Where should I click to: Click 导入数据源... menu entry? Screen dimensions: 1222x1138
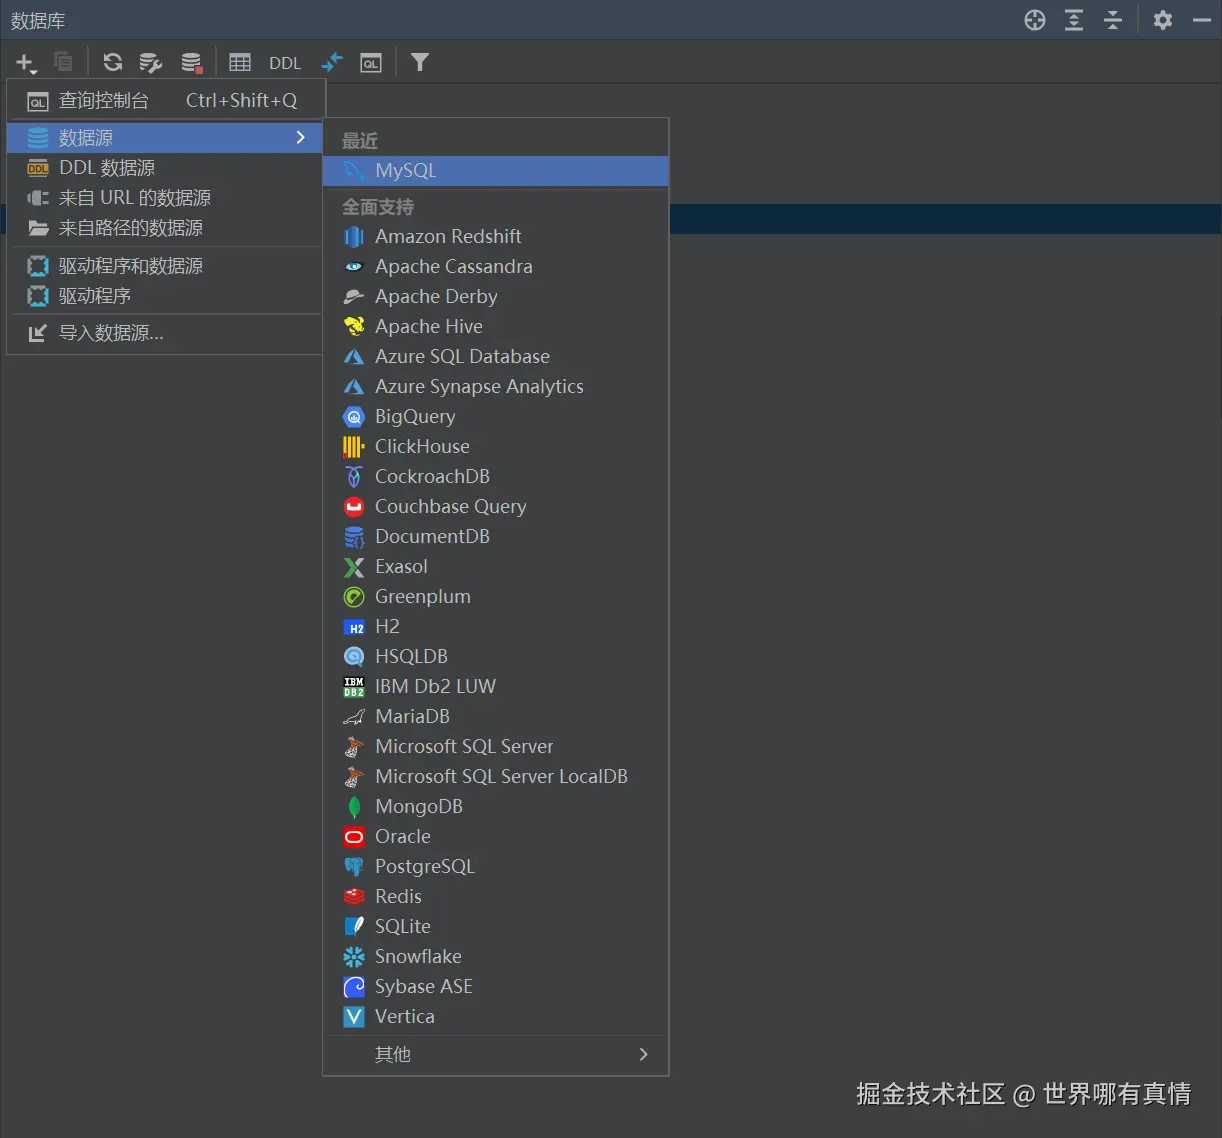165,333
